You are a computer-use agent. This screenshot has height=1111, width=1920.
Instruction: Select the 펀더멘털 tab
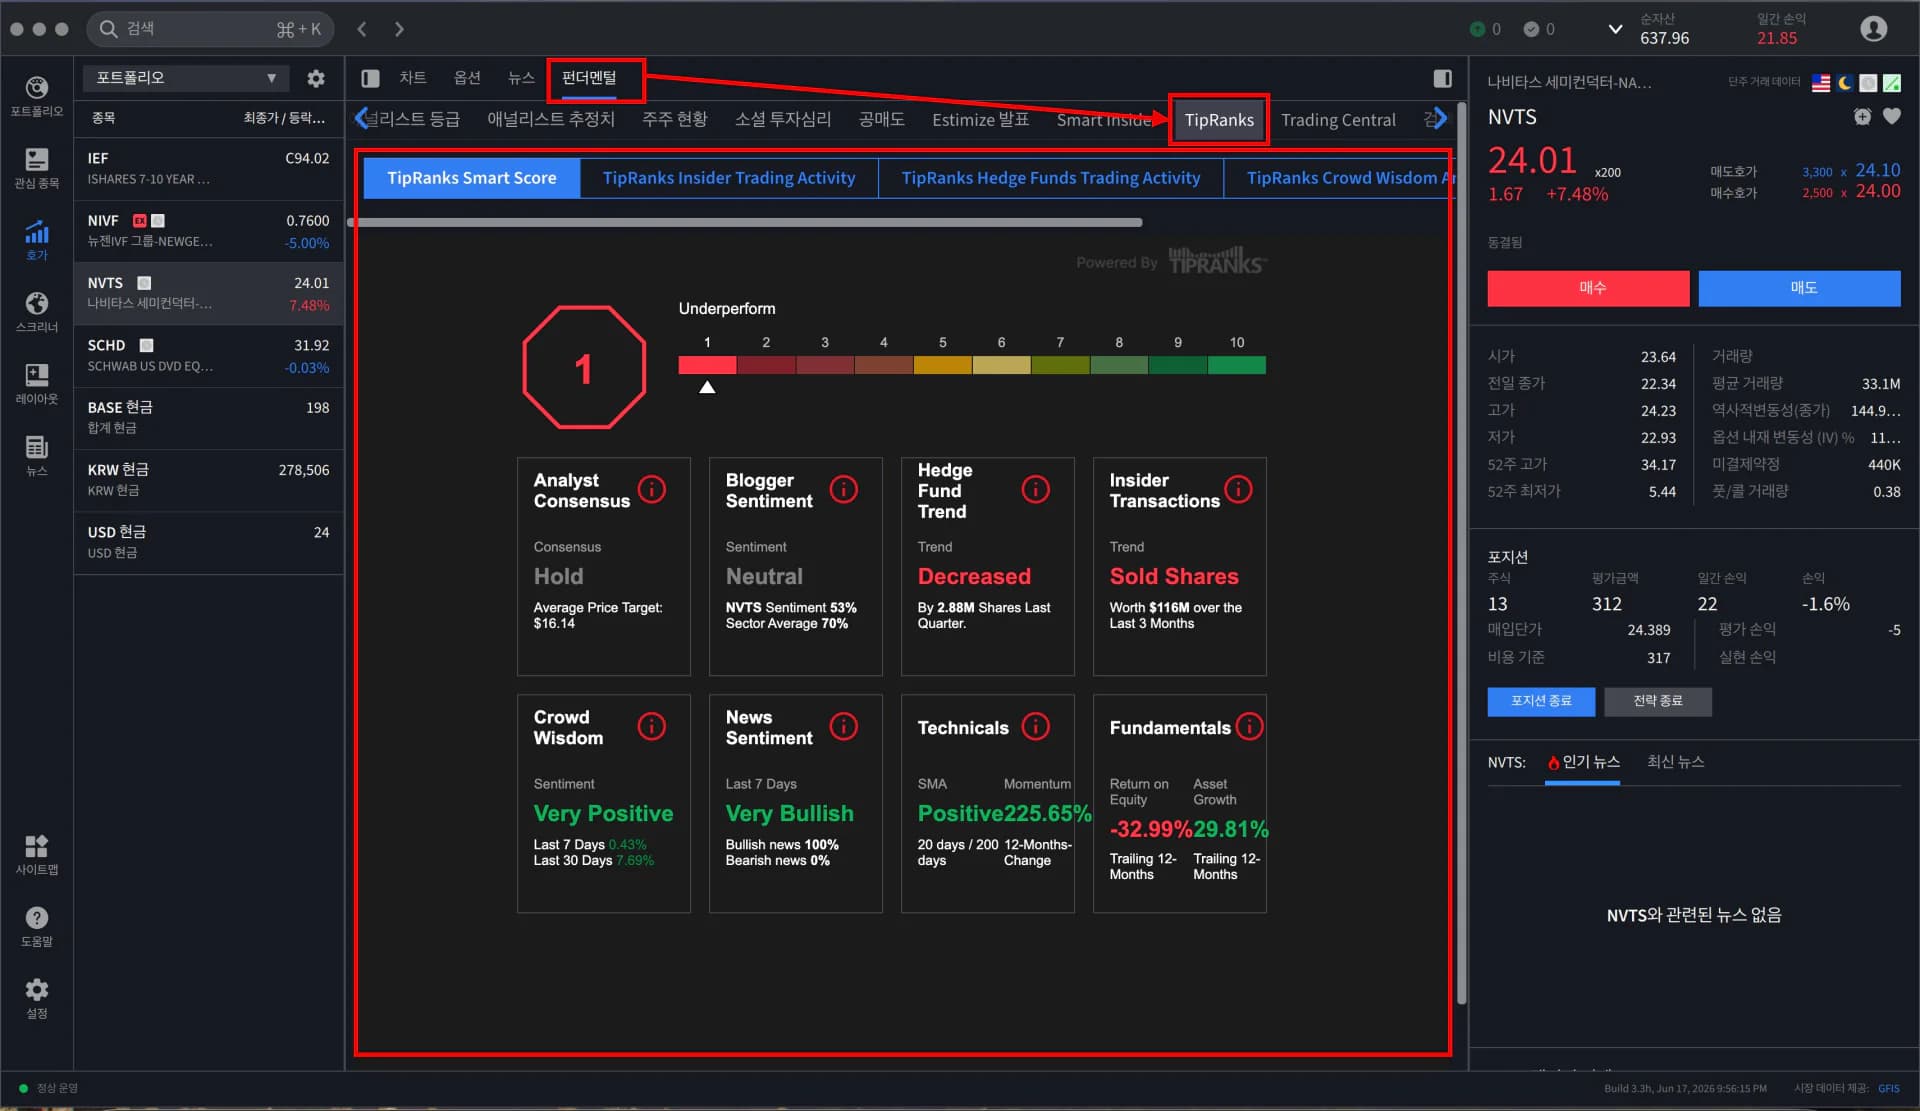[589, 78]
